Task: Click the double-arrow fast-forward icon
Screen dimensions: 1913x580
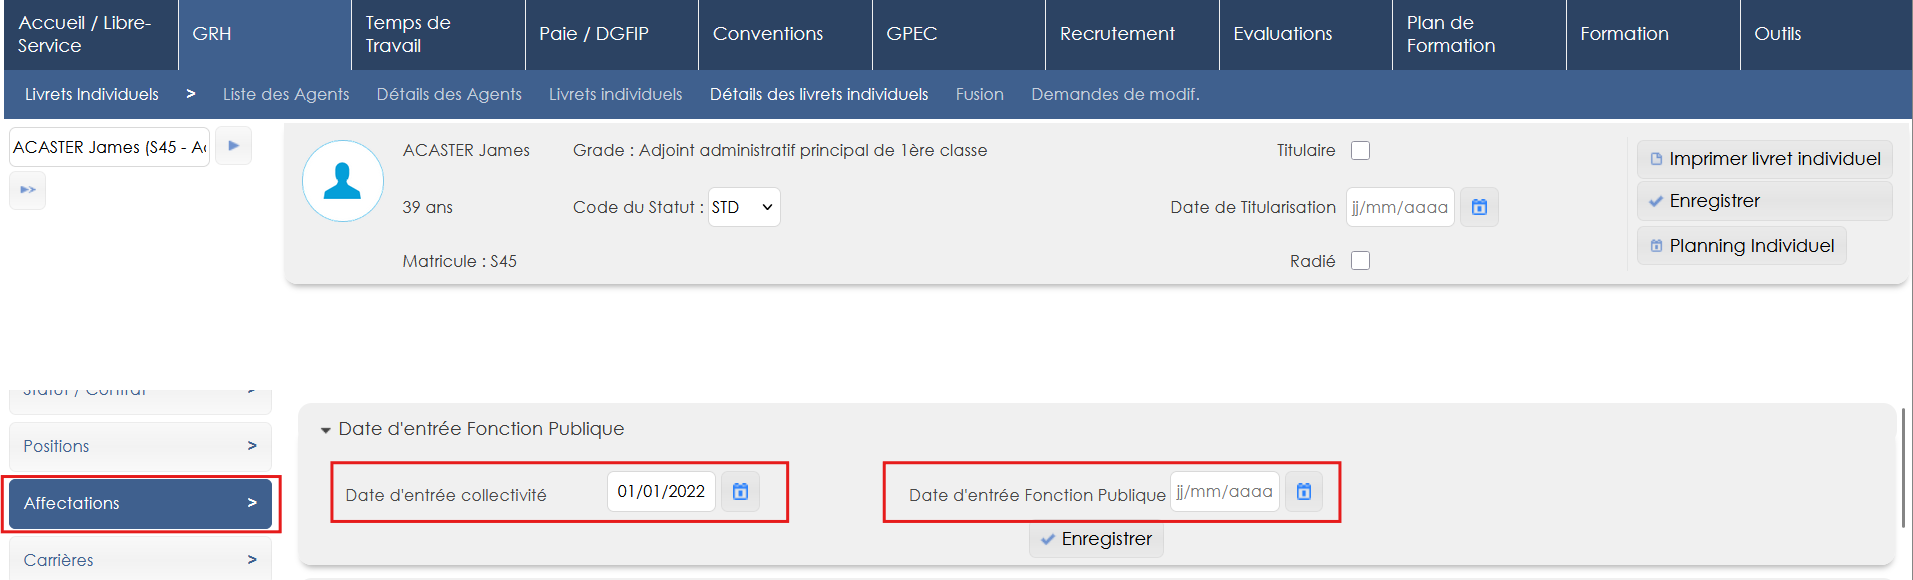Action: [28, 190]
